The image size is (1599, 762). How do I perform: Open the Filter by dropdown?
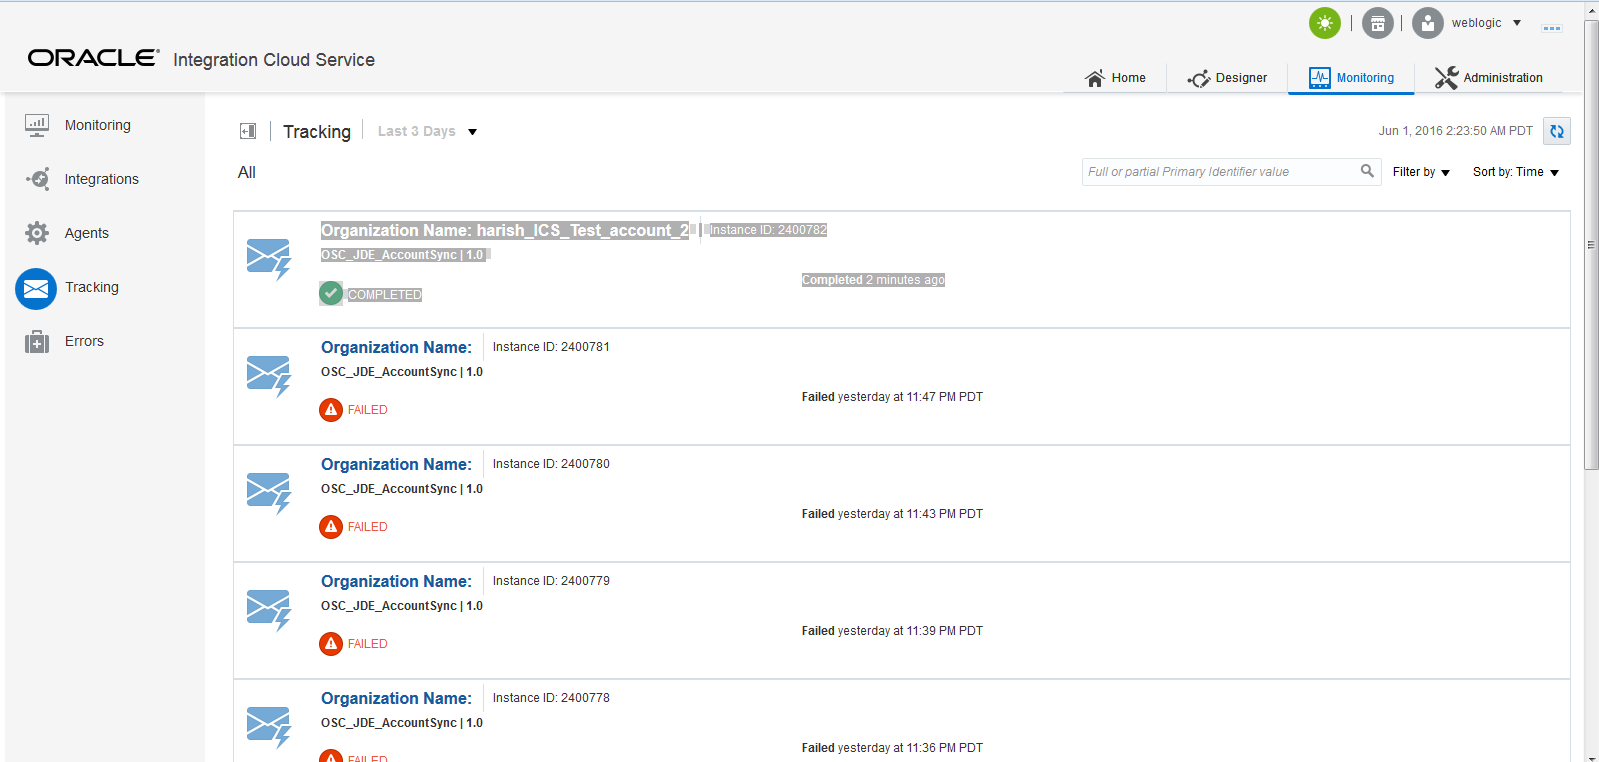point(1421,172)
